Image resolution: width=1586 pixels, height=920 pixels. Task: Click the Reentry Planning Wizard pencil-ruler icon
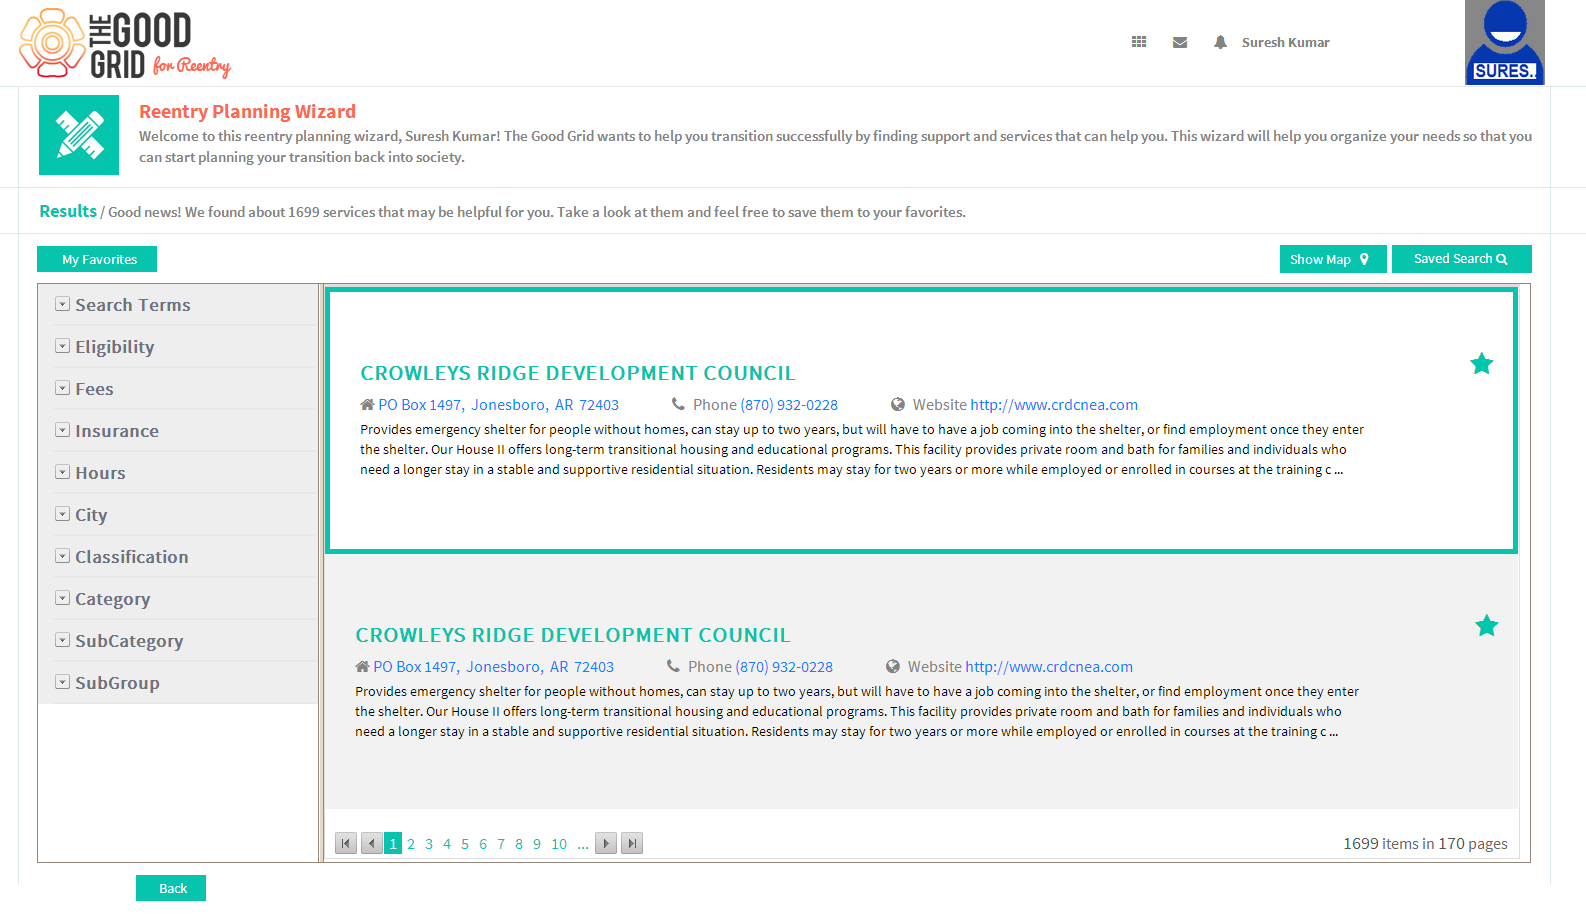79,135
